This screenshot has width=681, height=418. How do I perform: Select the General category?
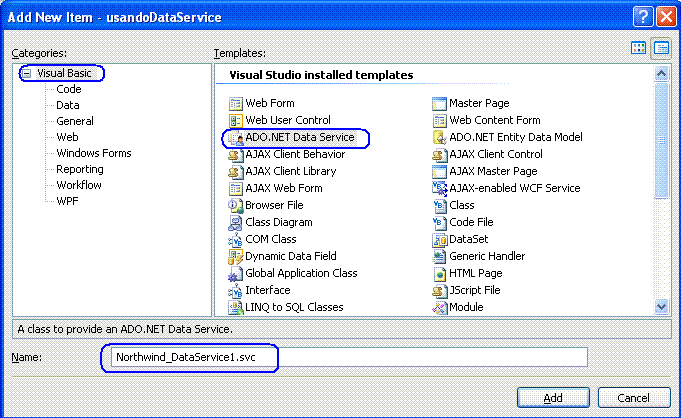(75, 121)
